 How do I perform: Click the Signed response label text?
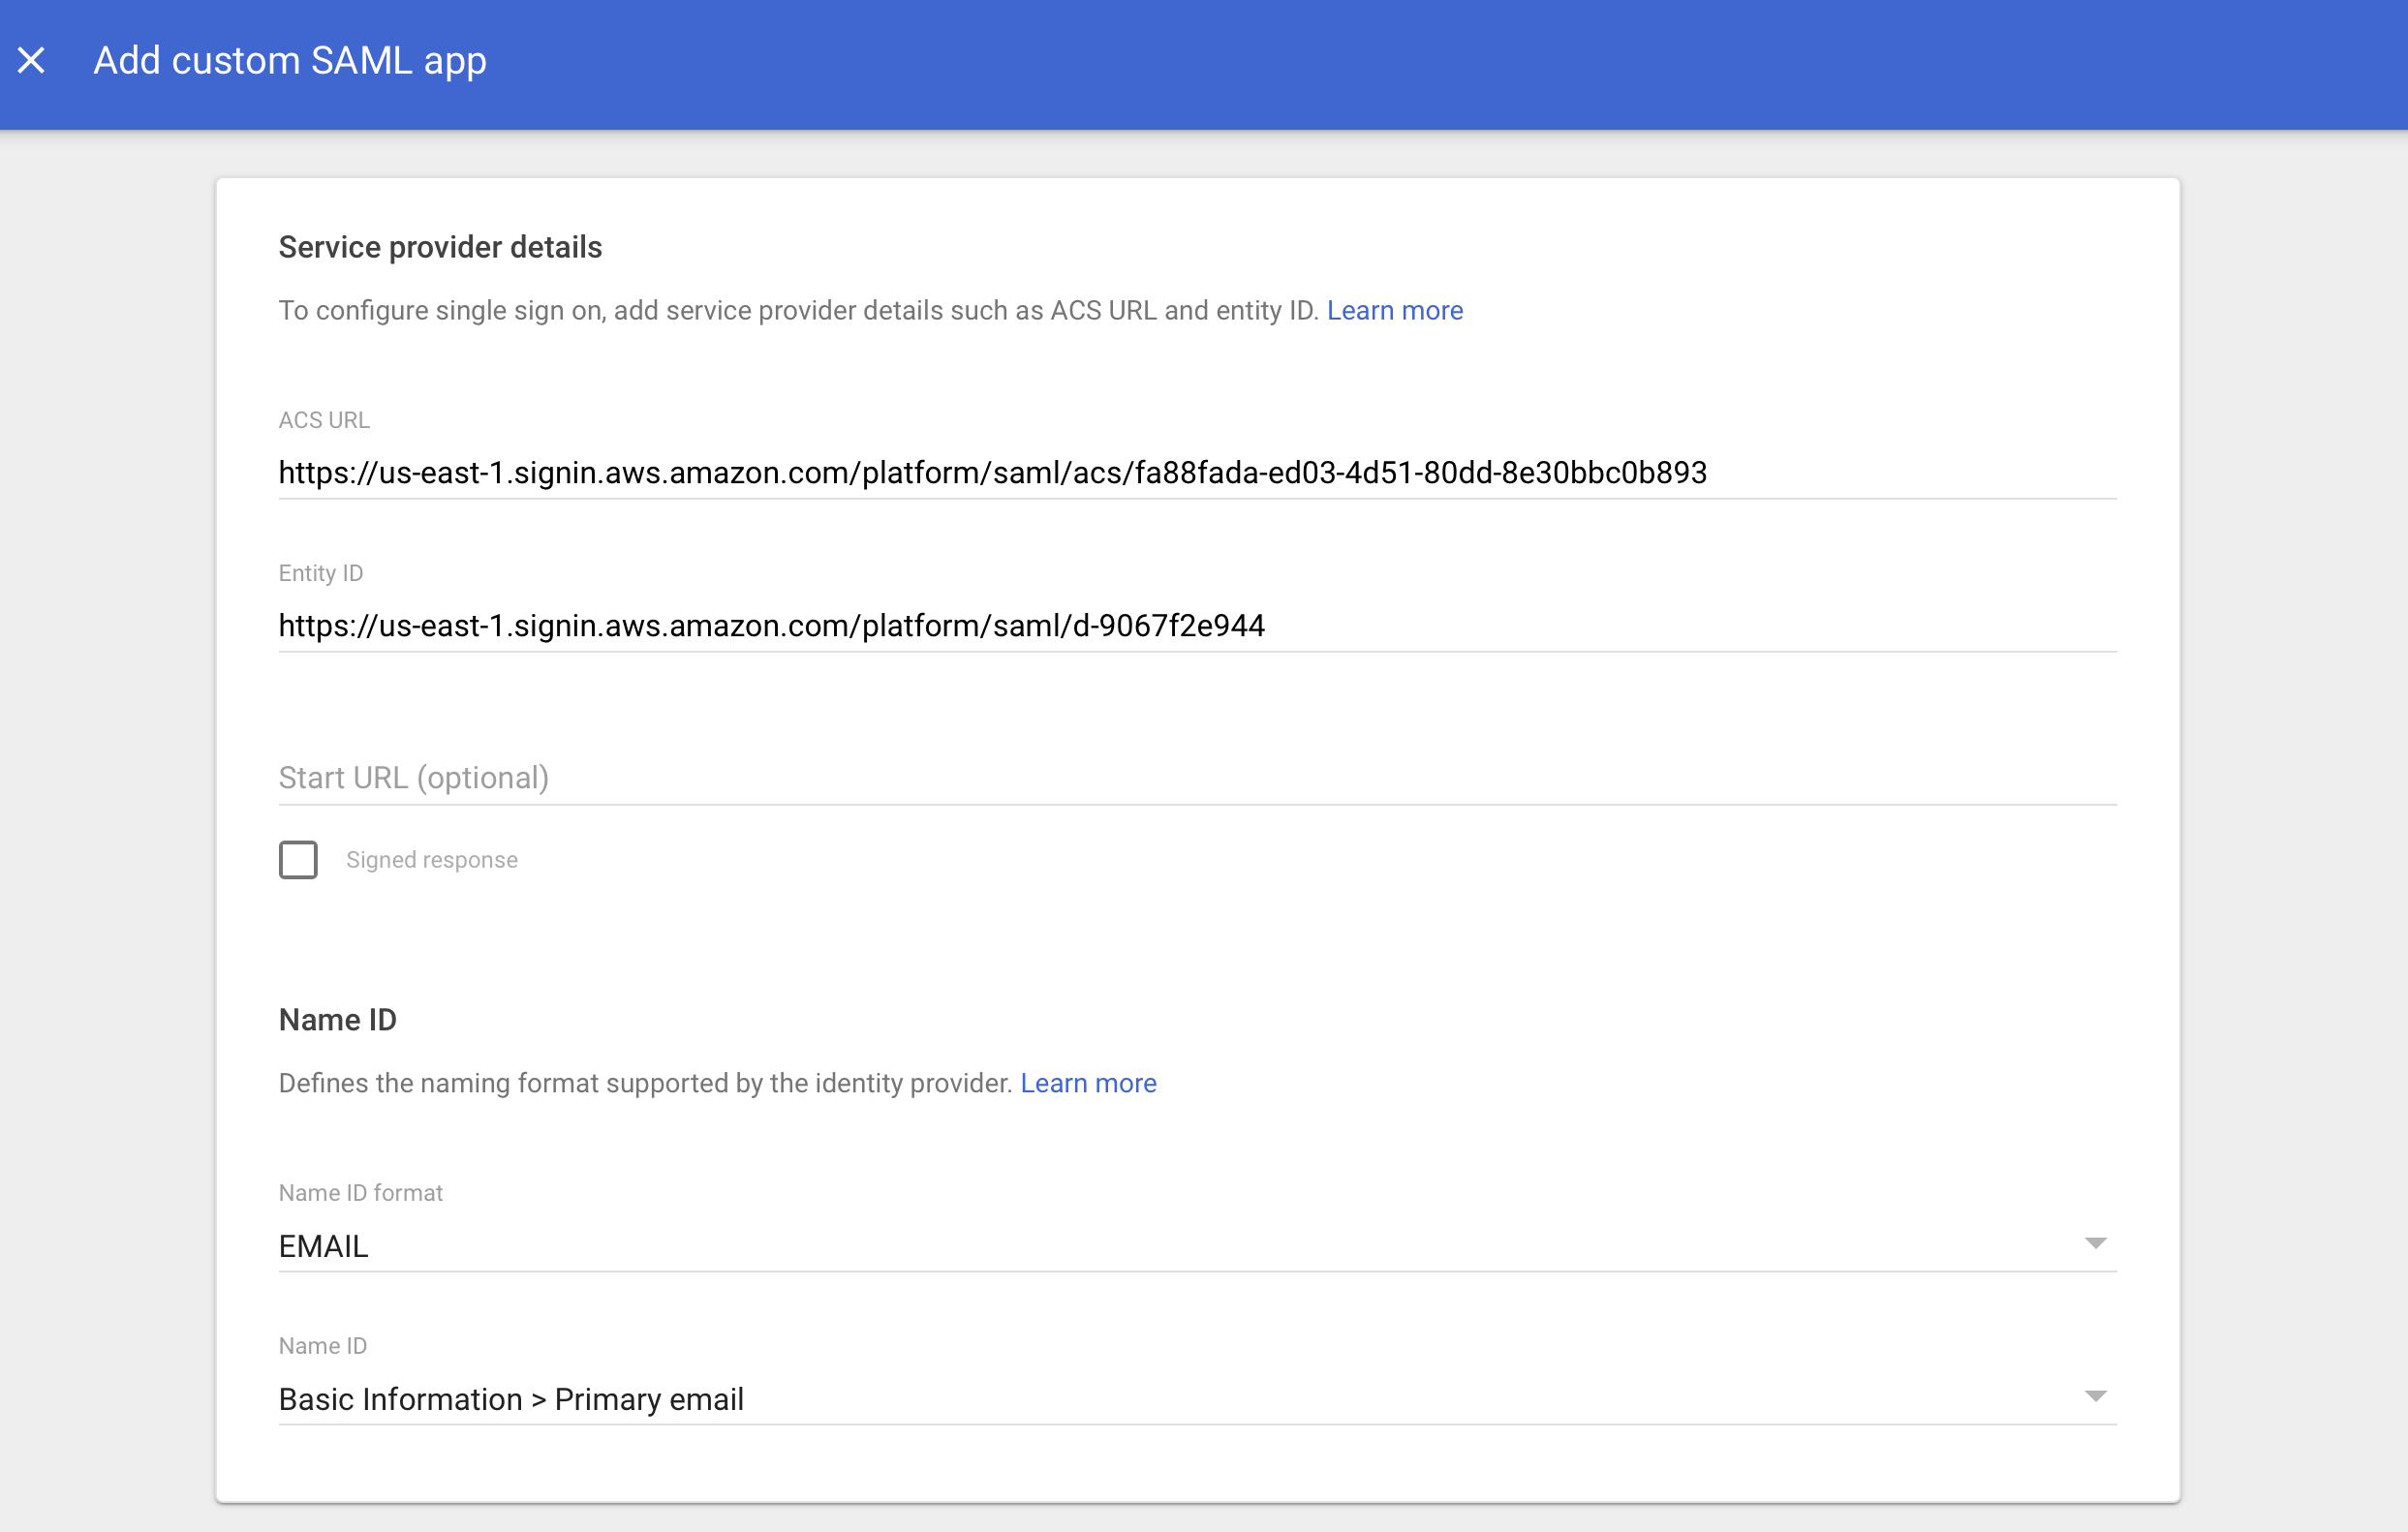(x=432, y=860)
